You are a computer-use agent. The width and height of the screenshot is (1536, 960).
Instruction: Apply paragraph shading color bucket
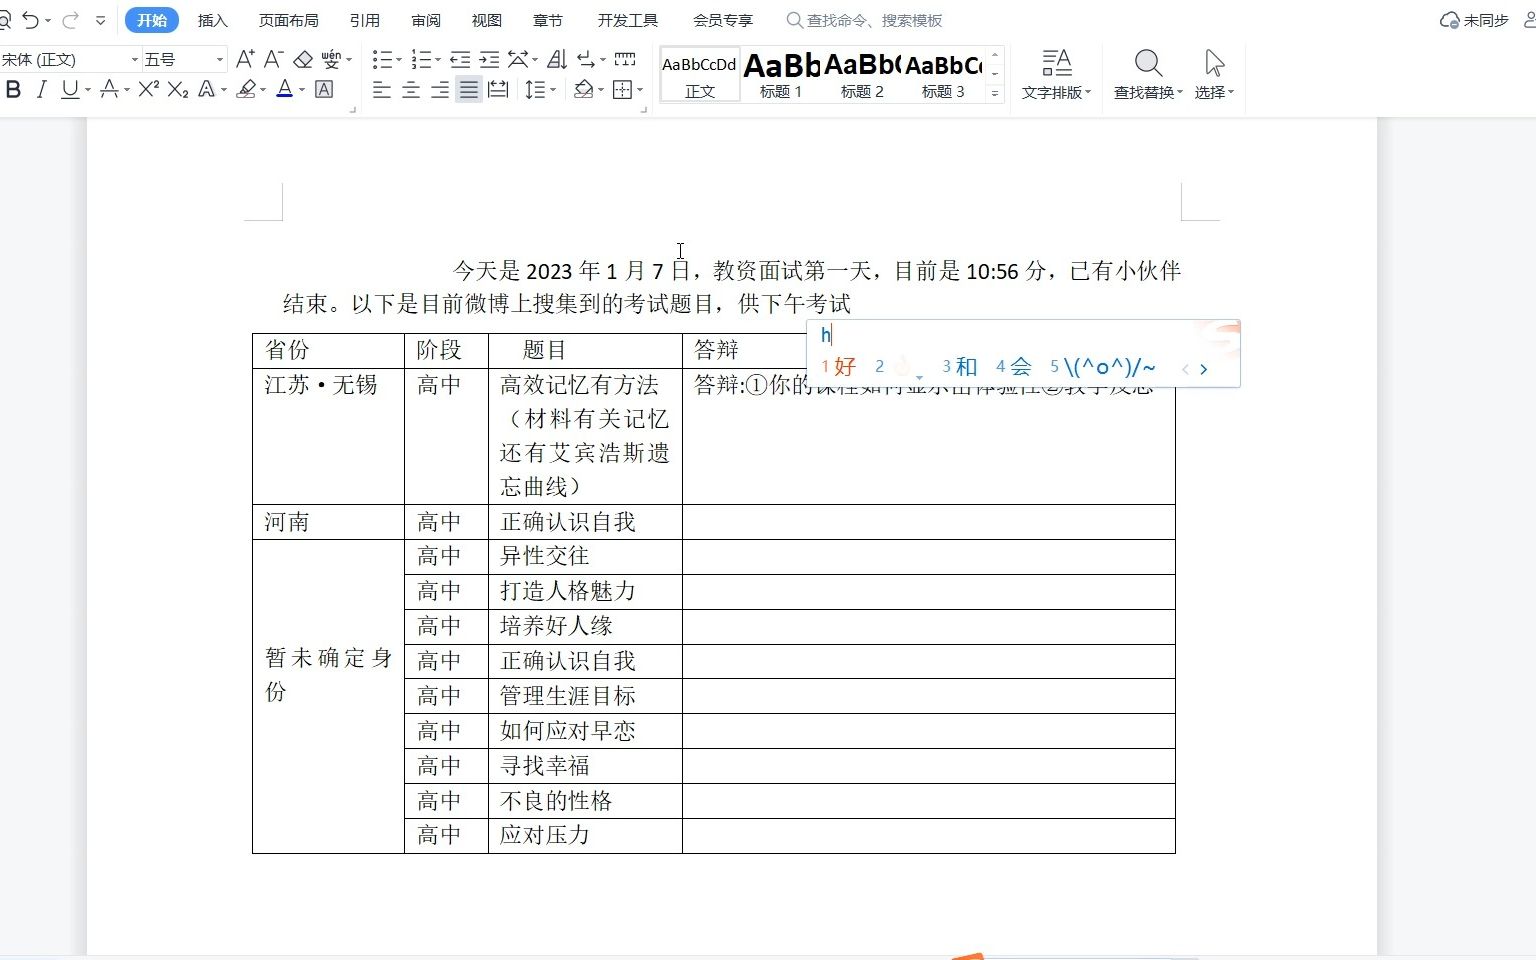(x=584, y=90)
